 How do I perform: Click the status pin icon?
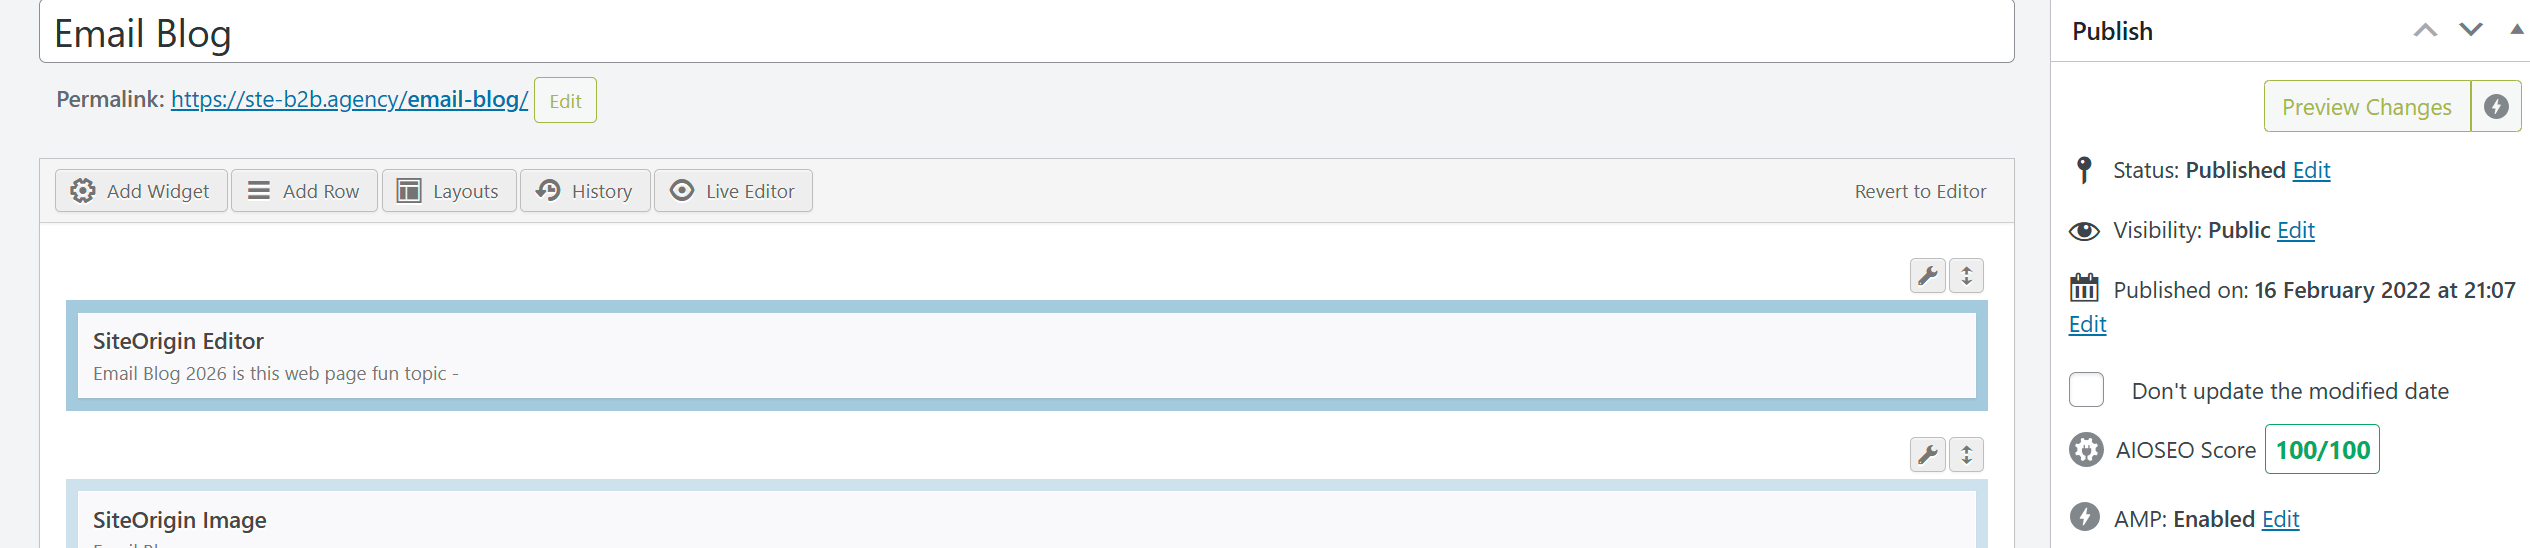coord(2084,170)
